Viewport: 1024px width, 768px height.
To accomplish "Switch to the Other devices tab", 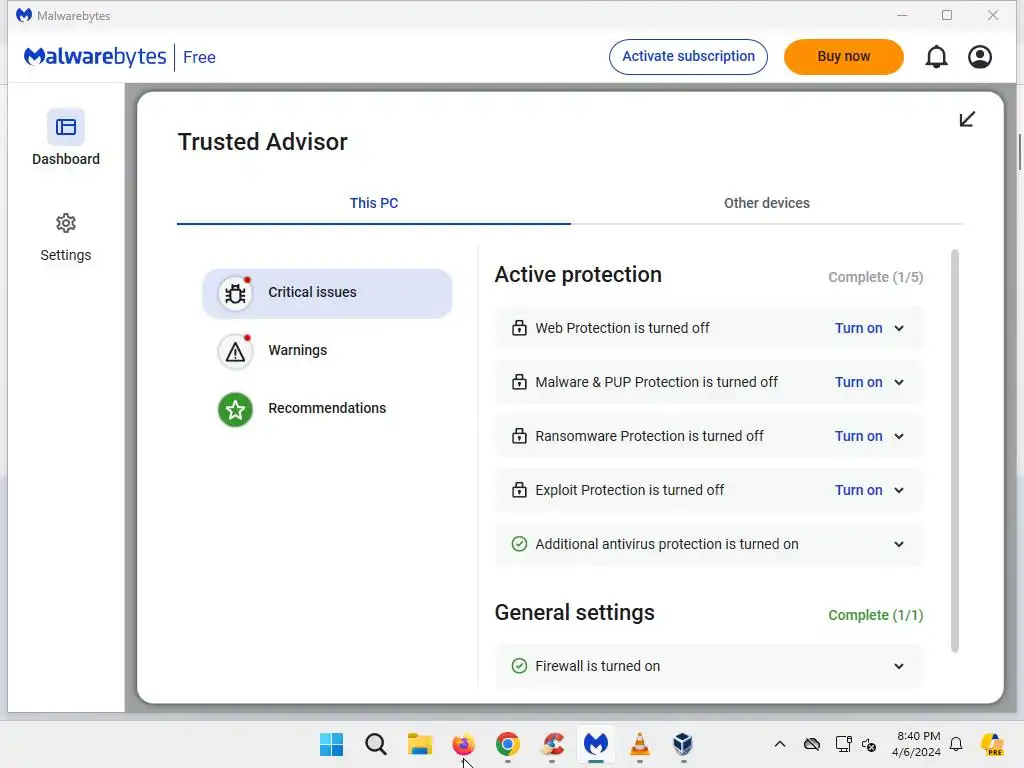I will [x=767, y=203].
